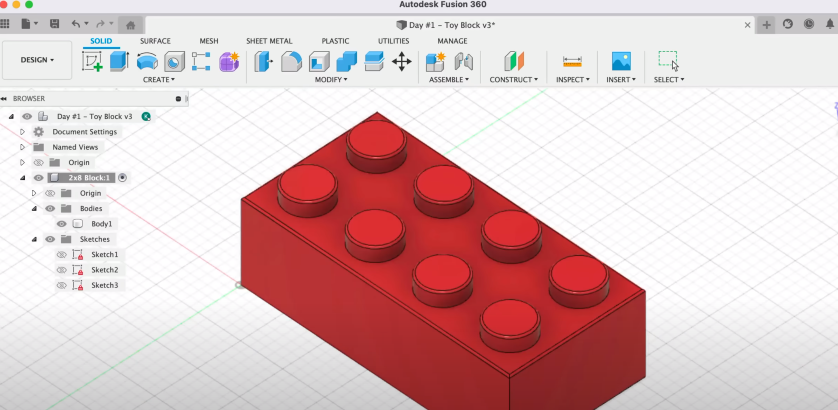Collapse the 2x8 Block:1 component

pyautogui.click(x=22, y=178)
